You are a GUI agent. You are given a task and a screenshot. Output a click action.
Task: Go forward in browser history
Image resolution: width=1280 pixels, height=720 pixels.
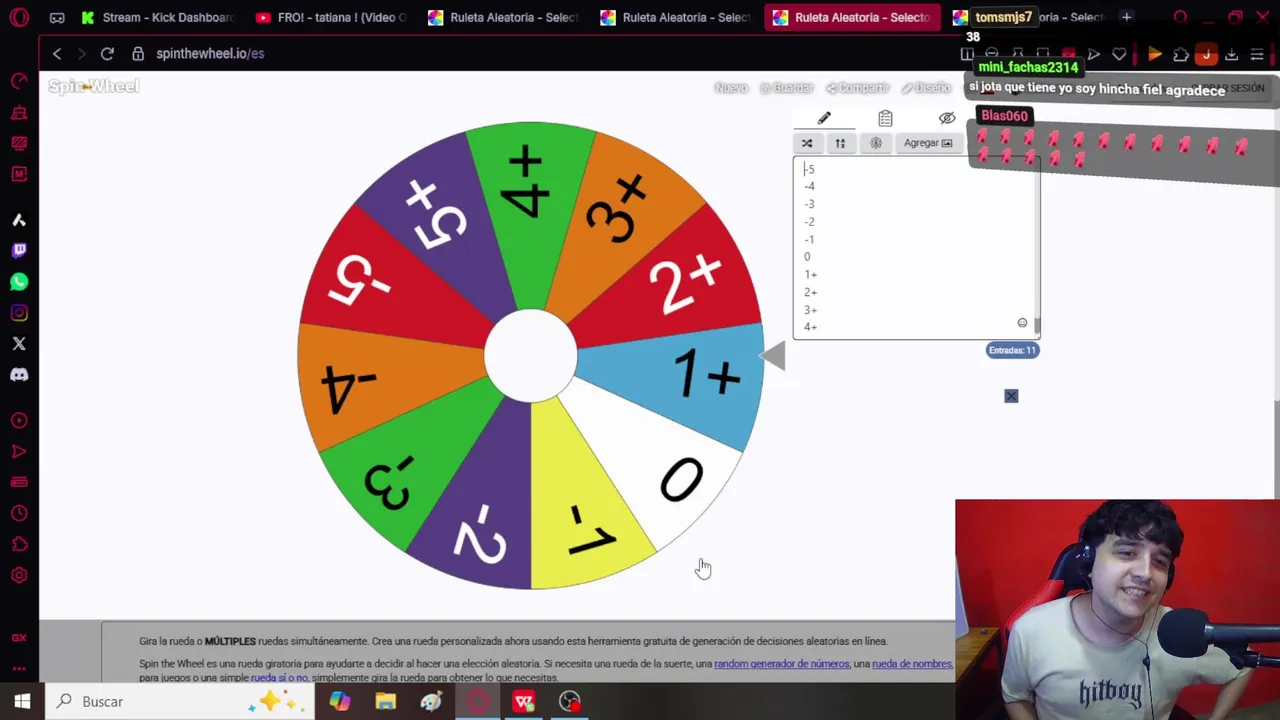tap(82, 54)
